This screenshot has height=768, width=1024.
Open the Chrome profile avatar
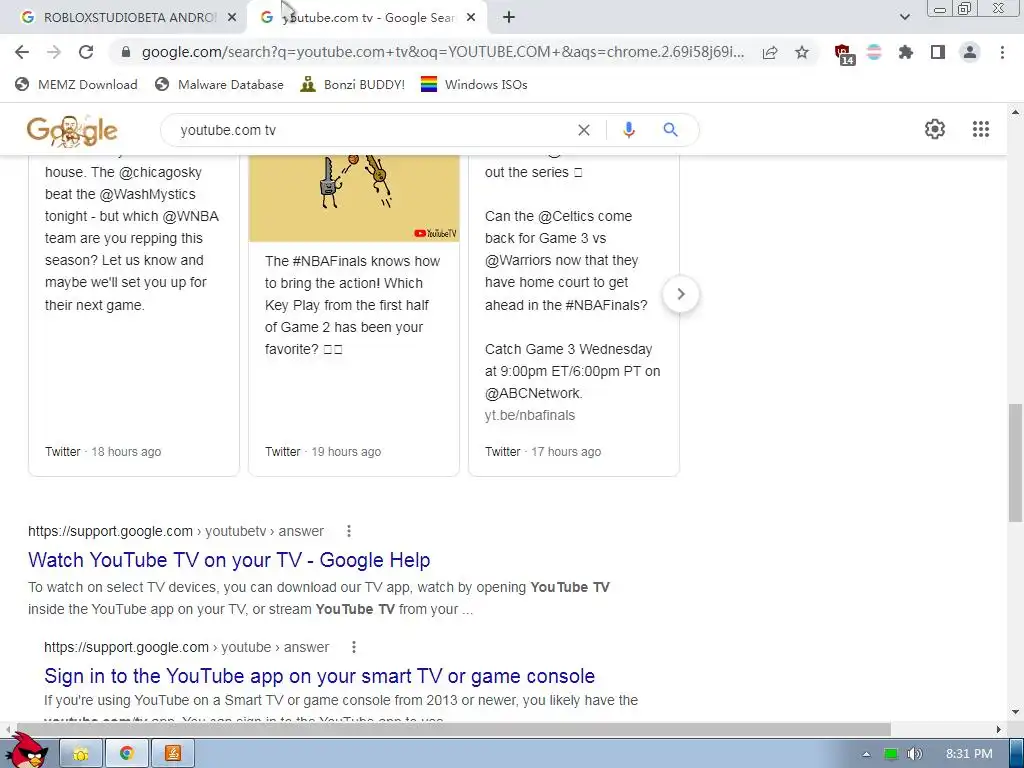pos(970,52)
